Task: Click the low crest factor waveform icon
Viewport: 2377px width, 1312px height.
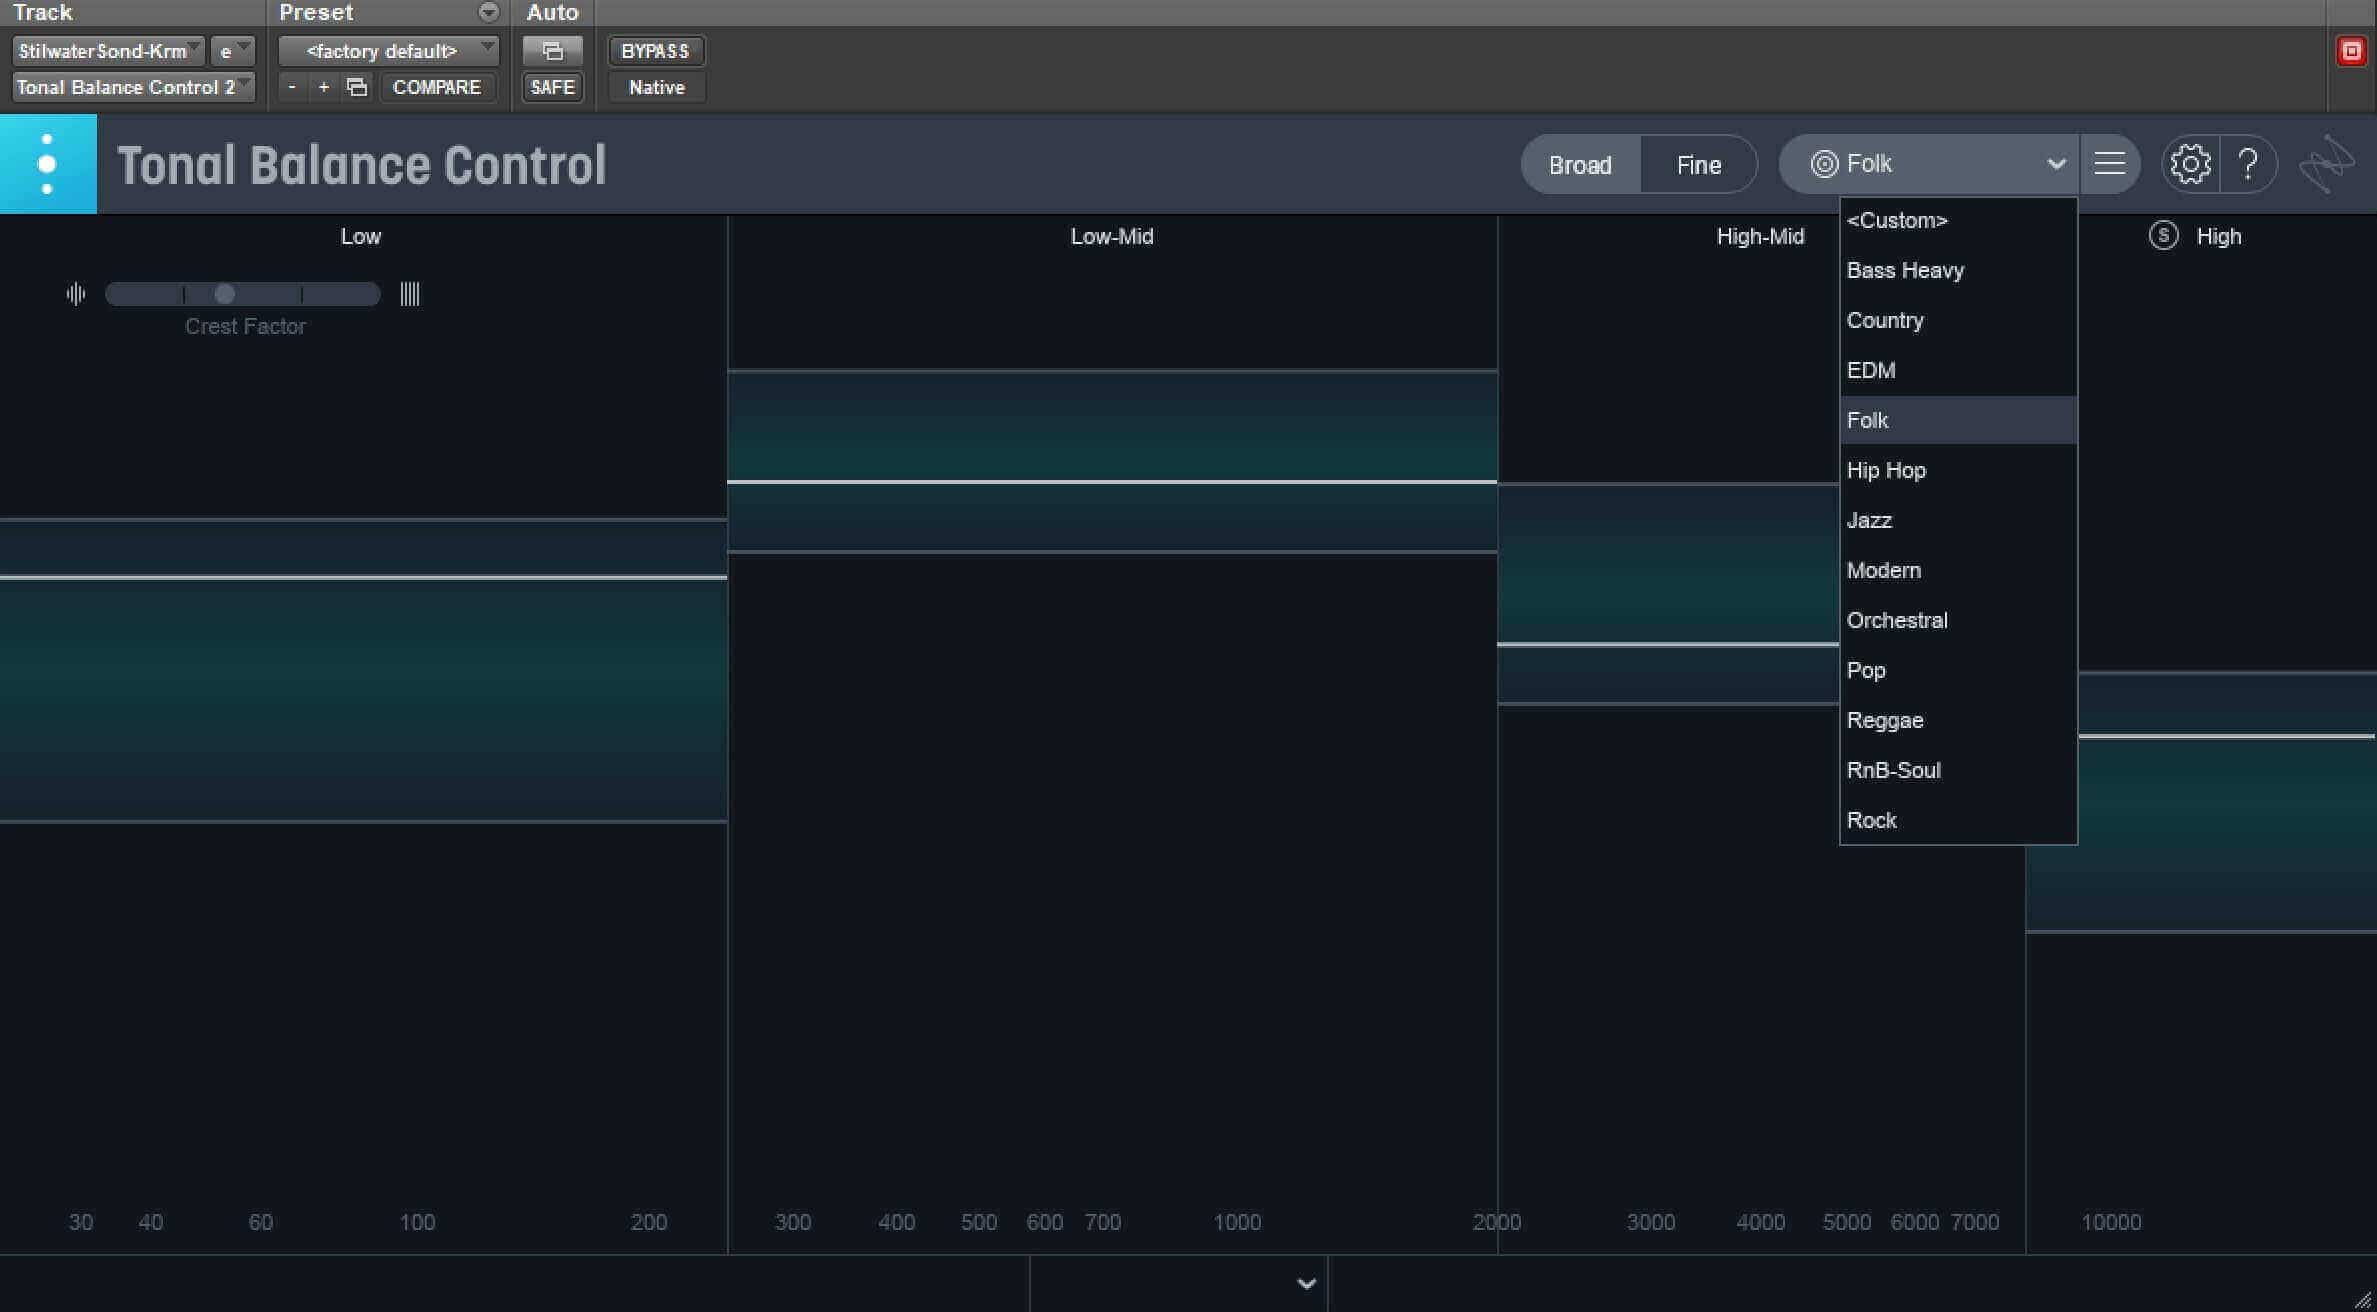Action: pyautogui.click(x=76, y=294)
